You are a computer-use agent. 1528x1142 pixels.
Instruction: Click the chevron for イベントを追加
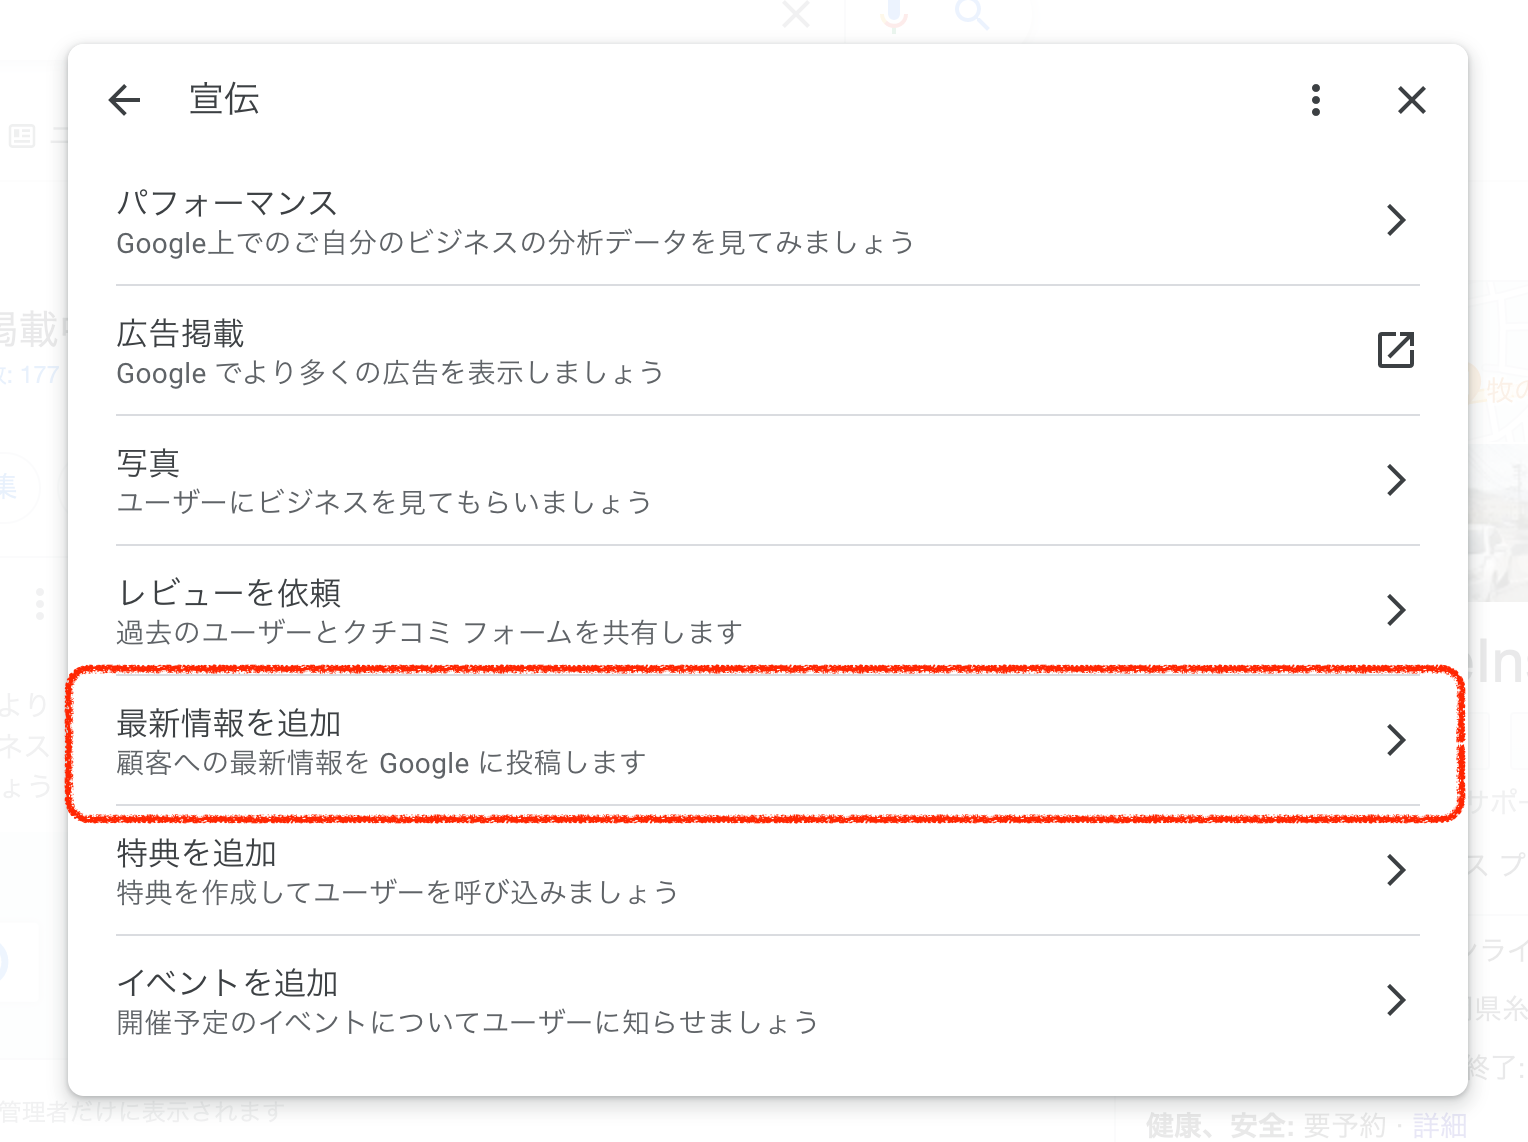point(1396,1000)
